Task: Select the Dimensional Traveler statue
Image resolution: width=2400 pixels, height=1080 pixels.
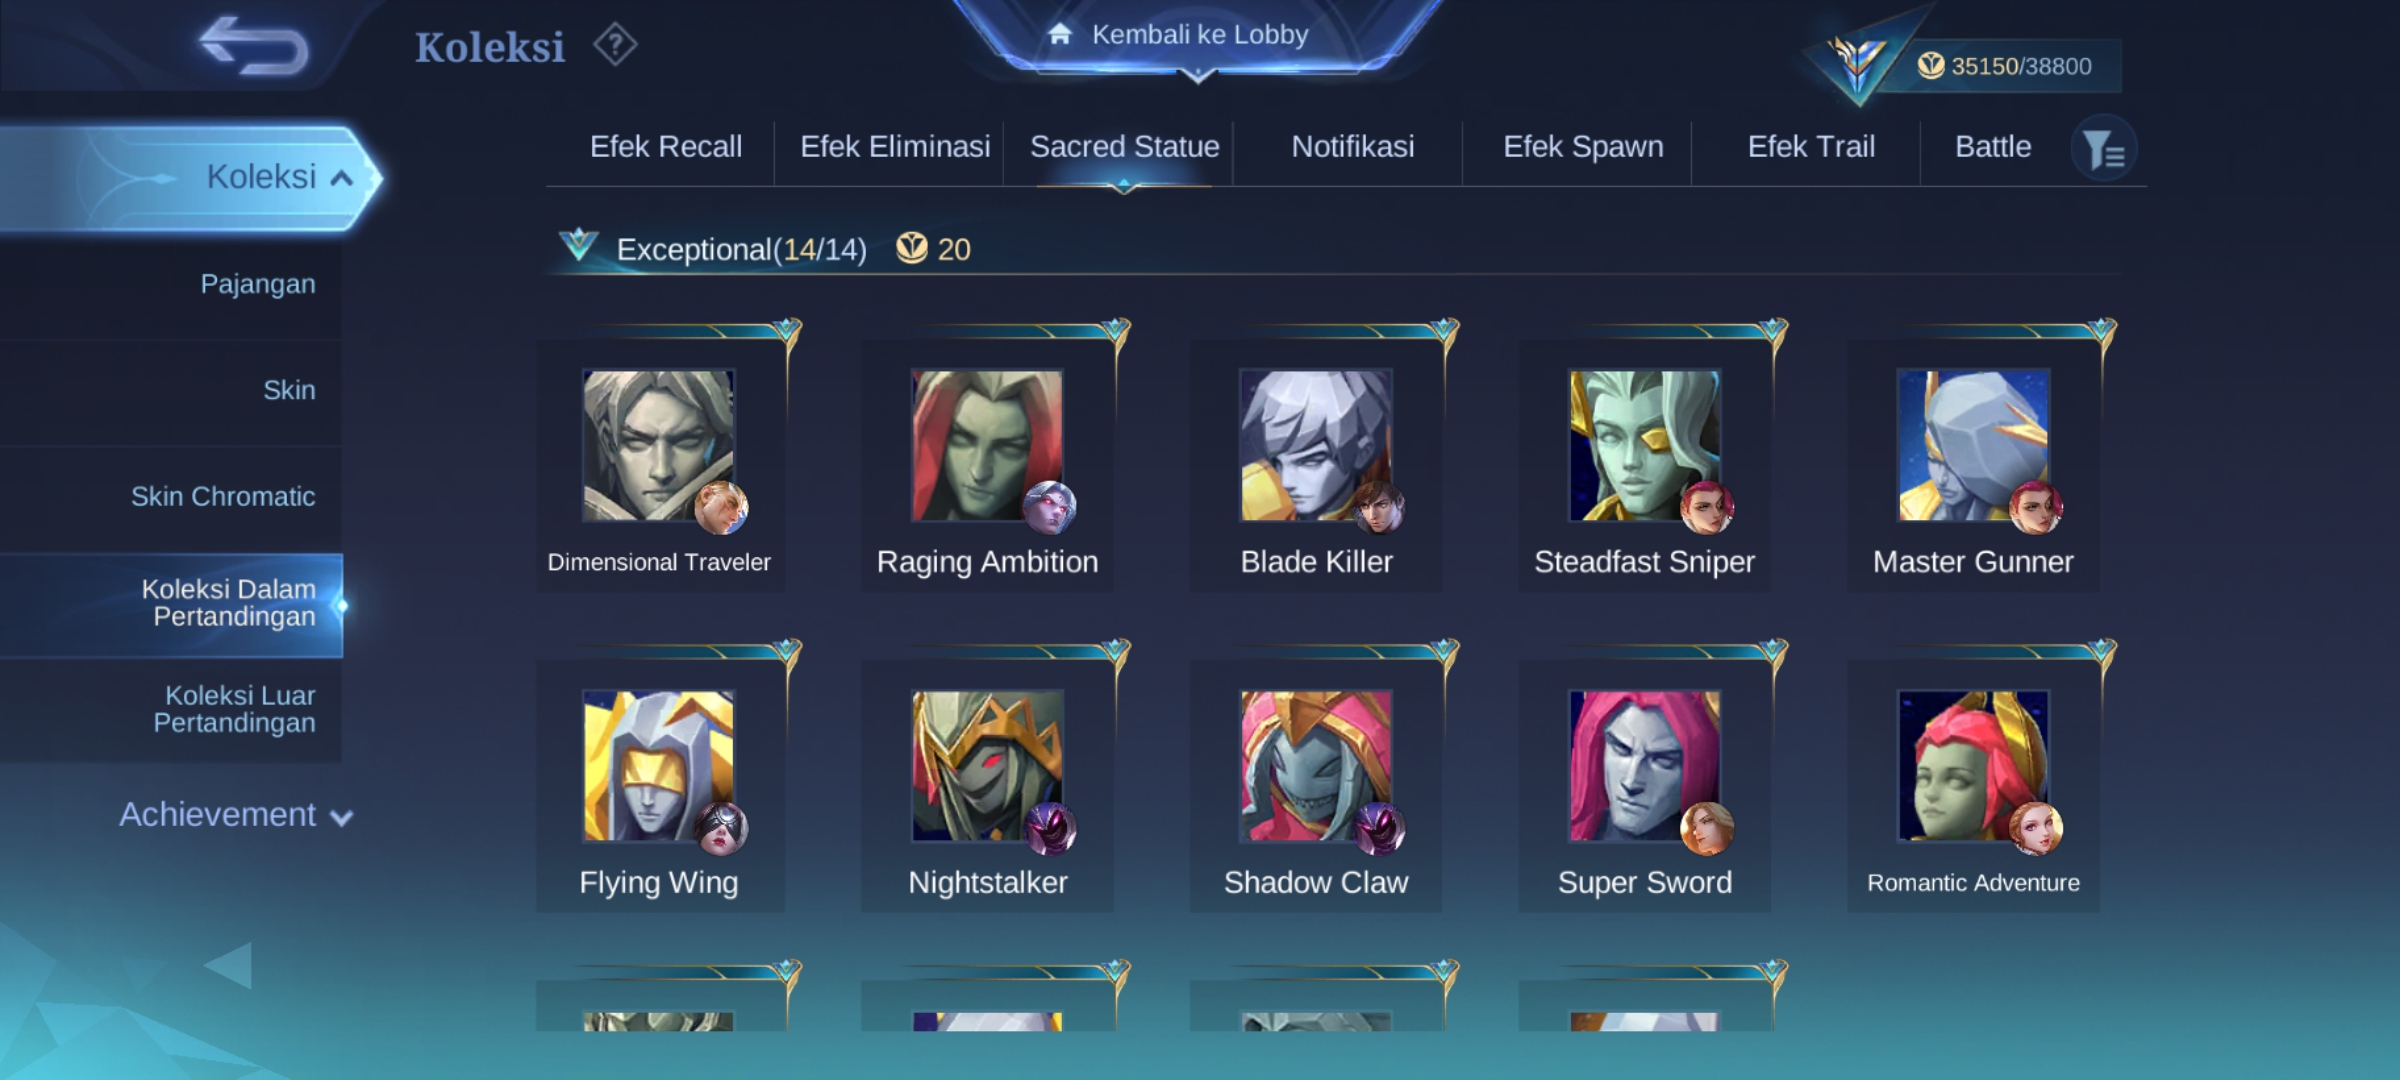Action: [x=660, y=465]
